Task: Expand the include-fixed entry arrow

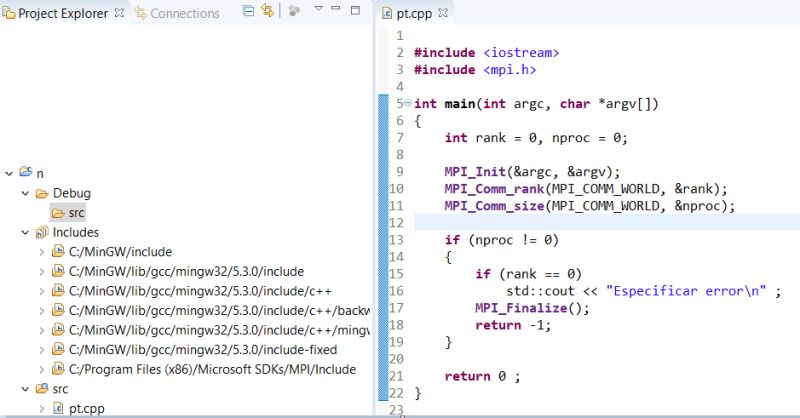Action: pyautogui.click(x=42, y=350)
